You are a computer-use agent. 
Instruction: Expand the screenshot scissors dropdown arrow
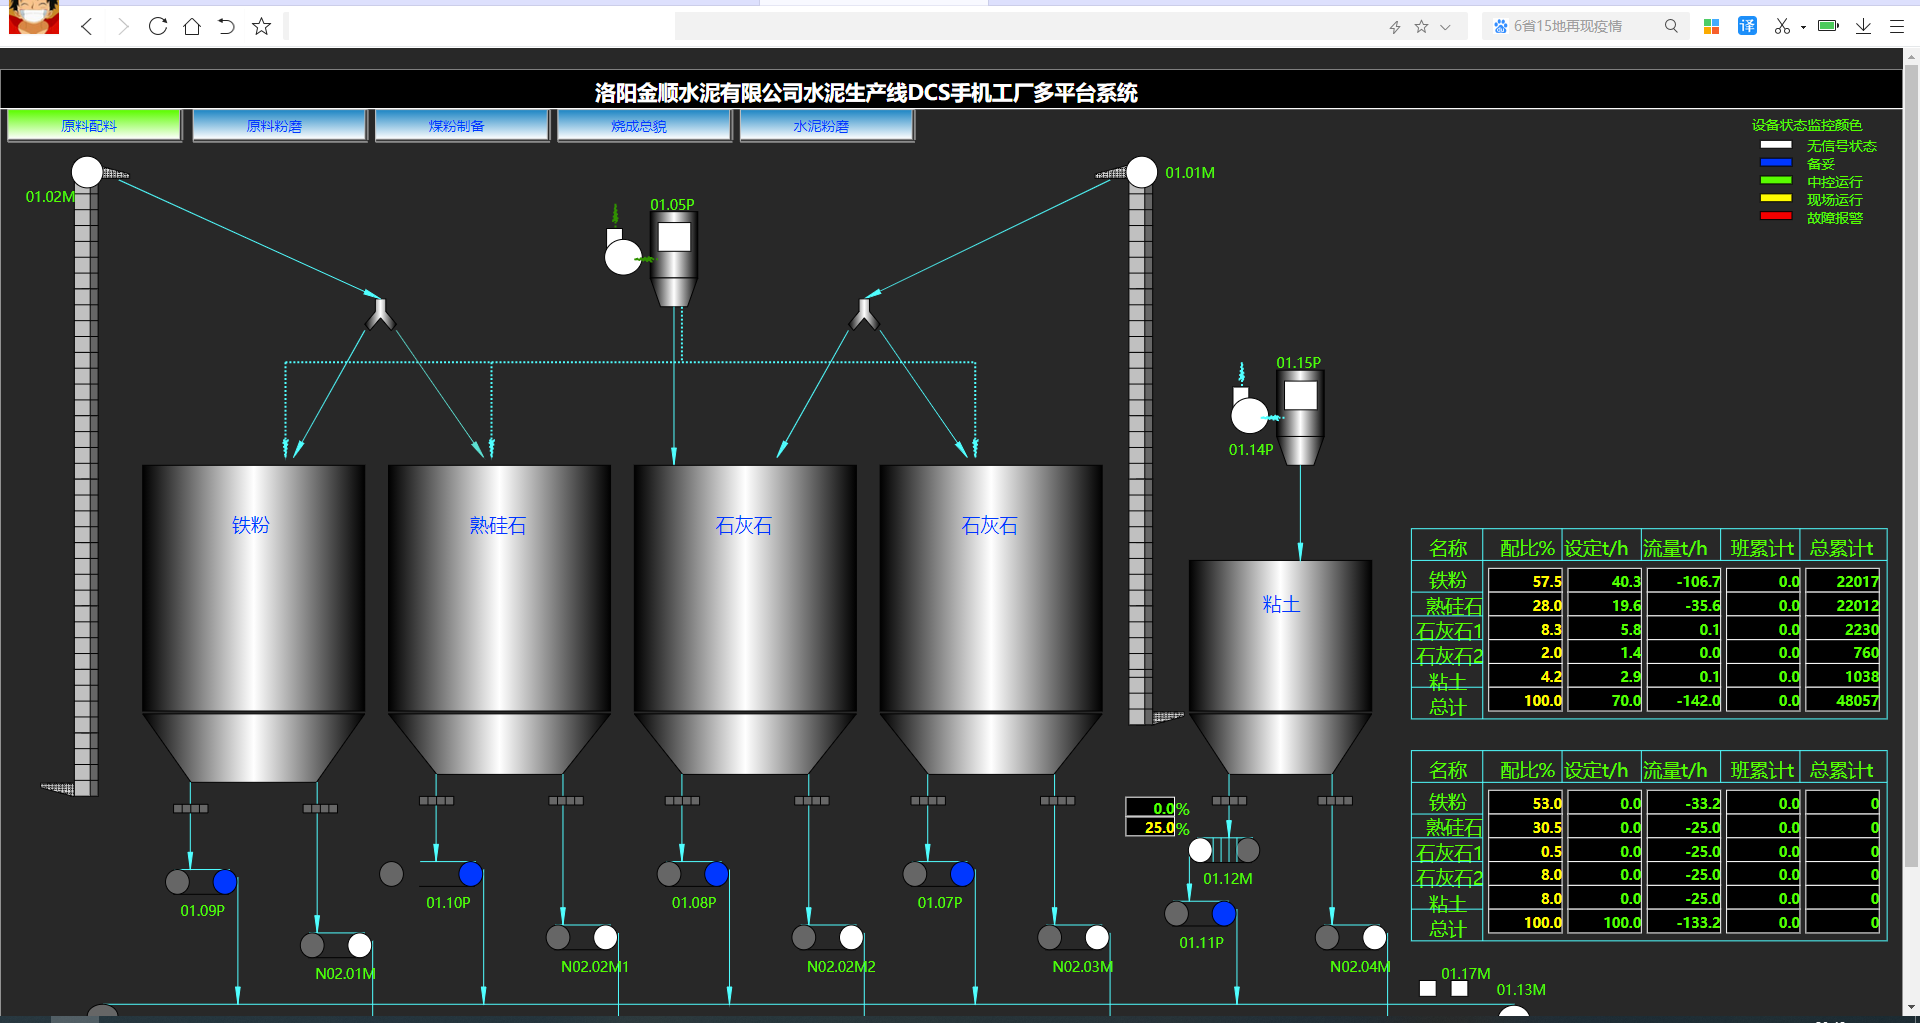click(1803, 27)
